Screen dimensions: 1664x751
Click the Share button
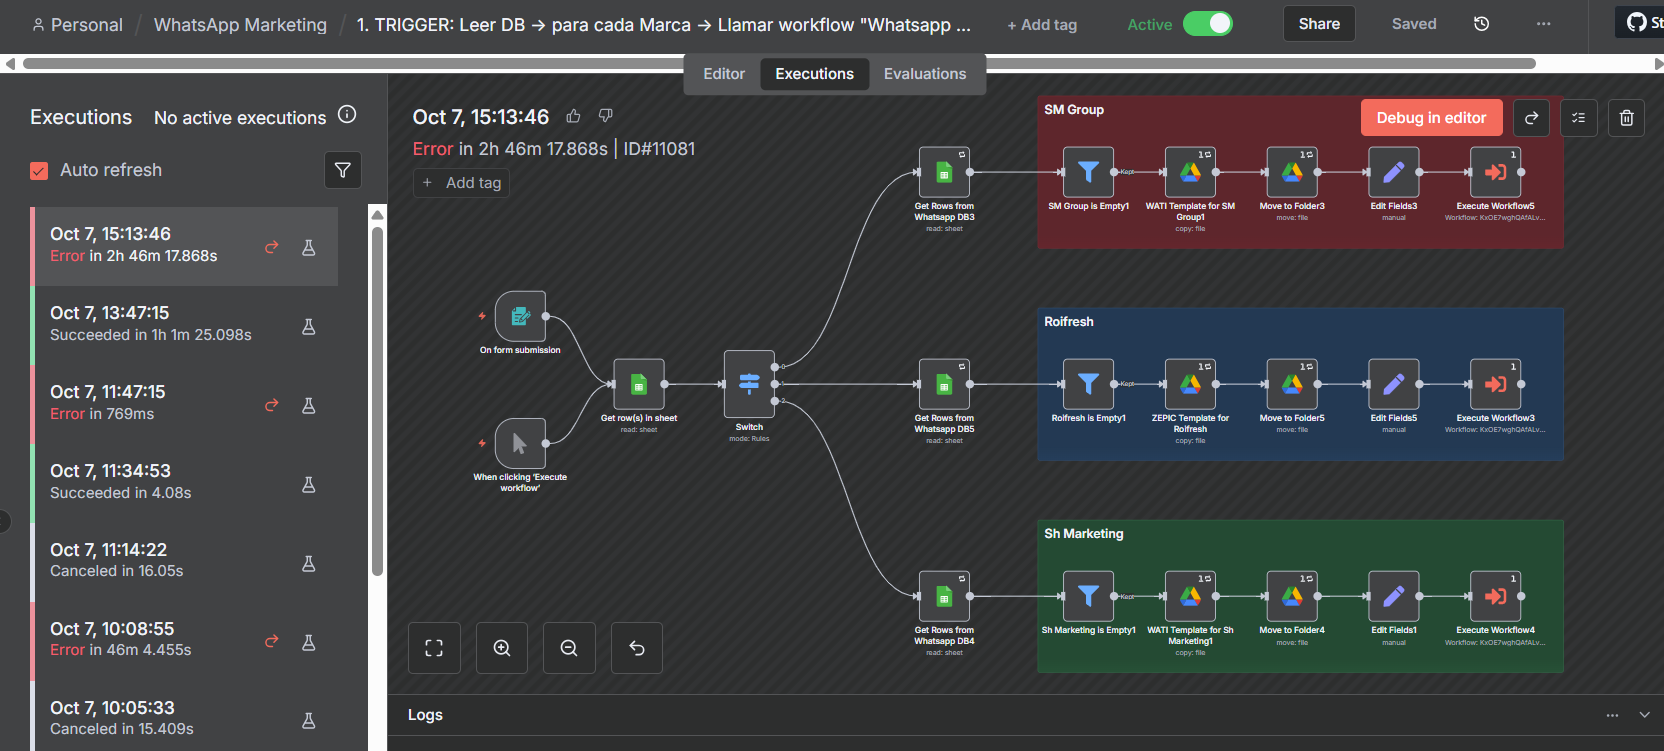pyautogui.click(x=1319, y=24)
